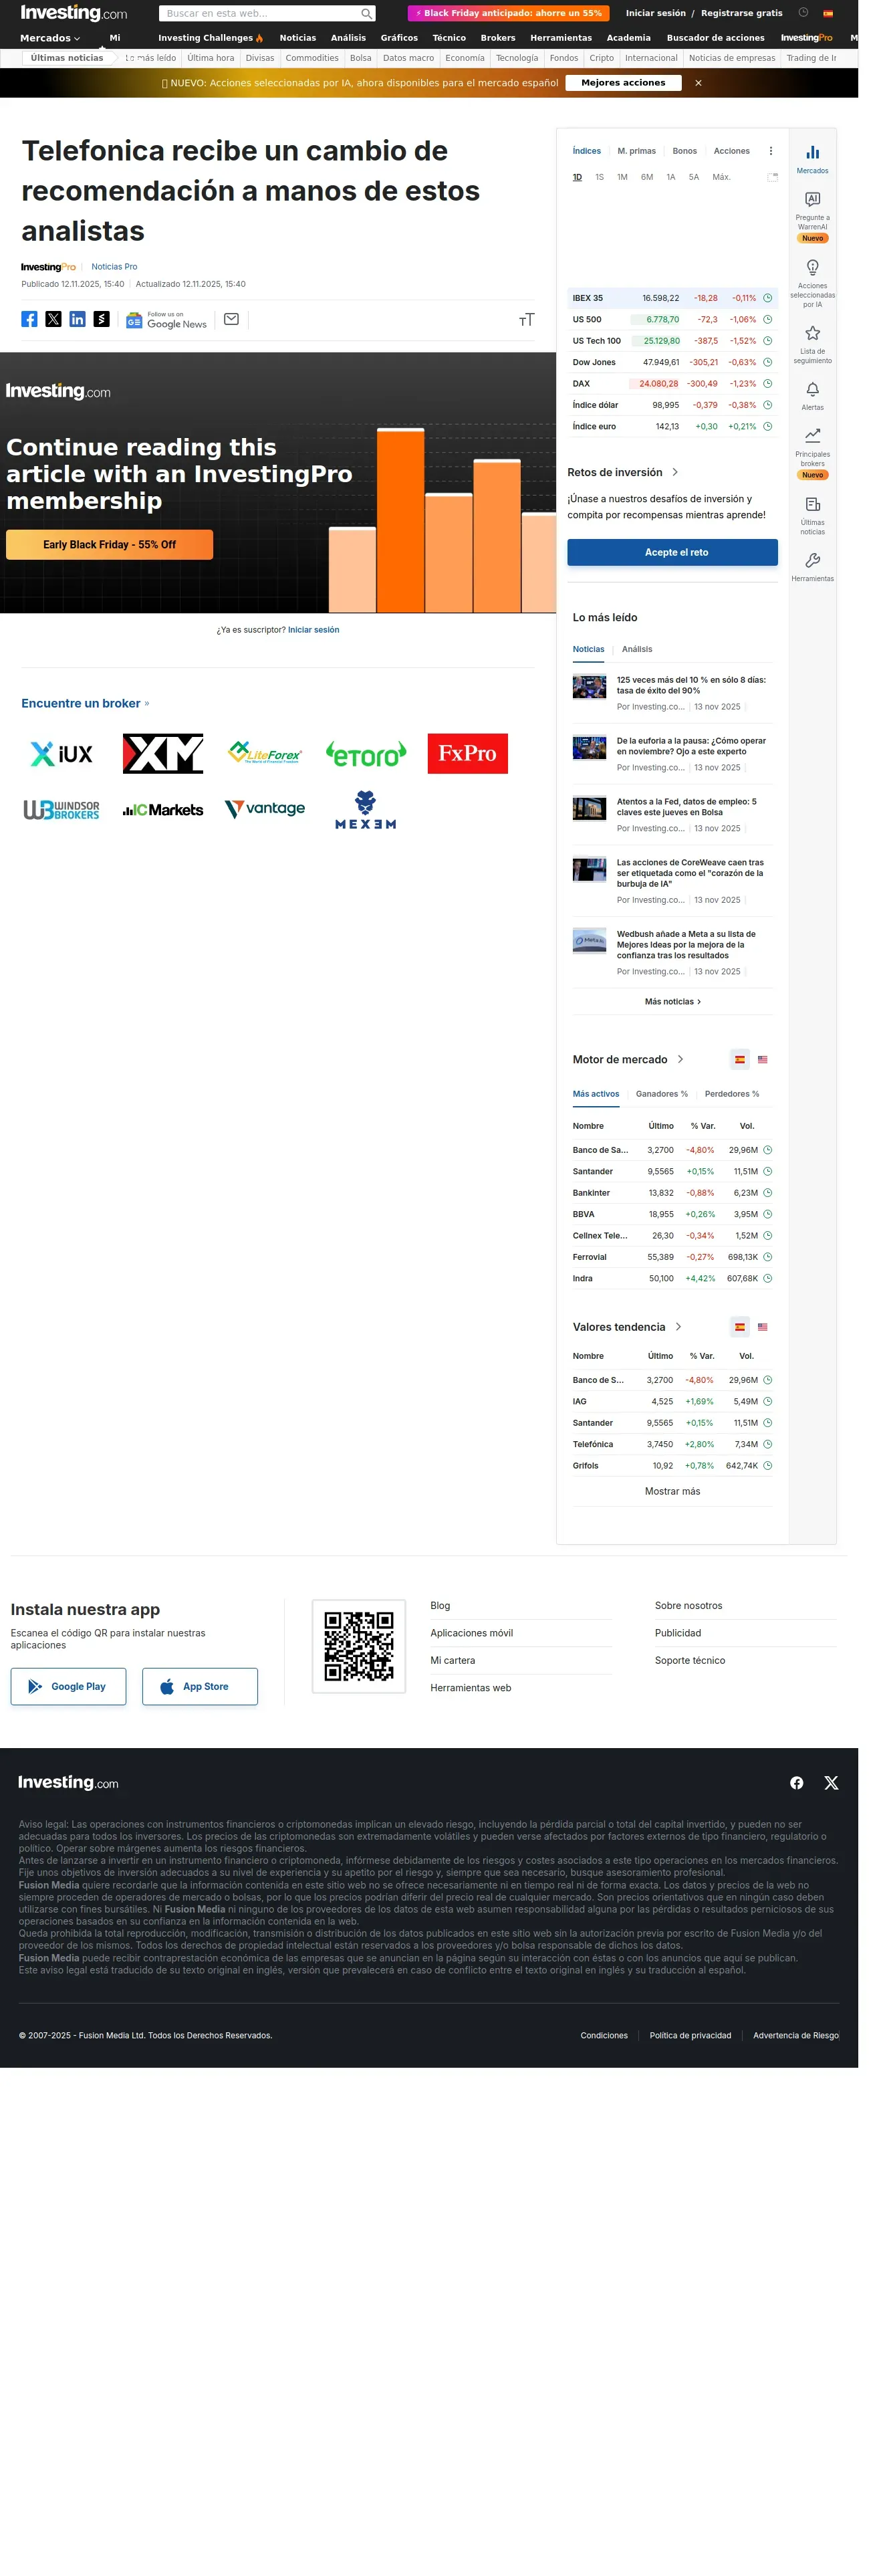Click Black Friday anticipado promo
The image size is (879, 2576).
pyautogui.click(x=508, y=13)
